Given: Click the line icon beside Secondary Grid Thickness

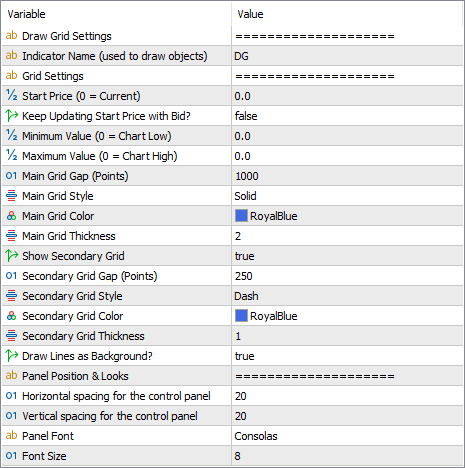Looking at the screenshot, I should (11, 336).
